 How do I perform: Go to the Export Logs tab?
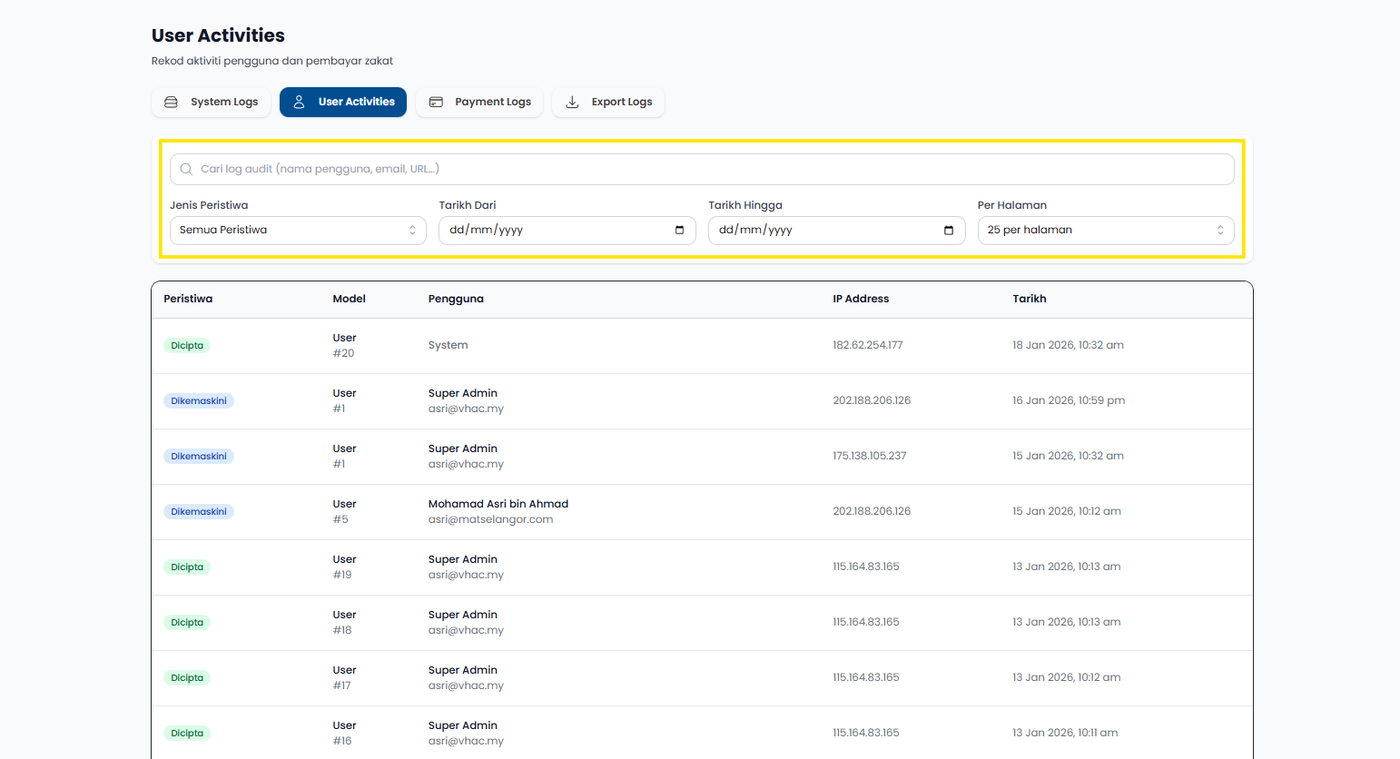pos(621,102)
